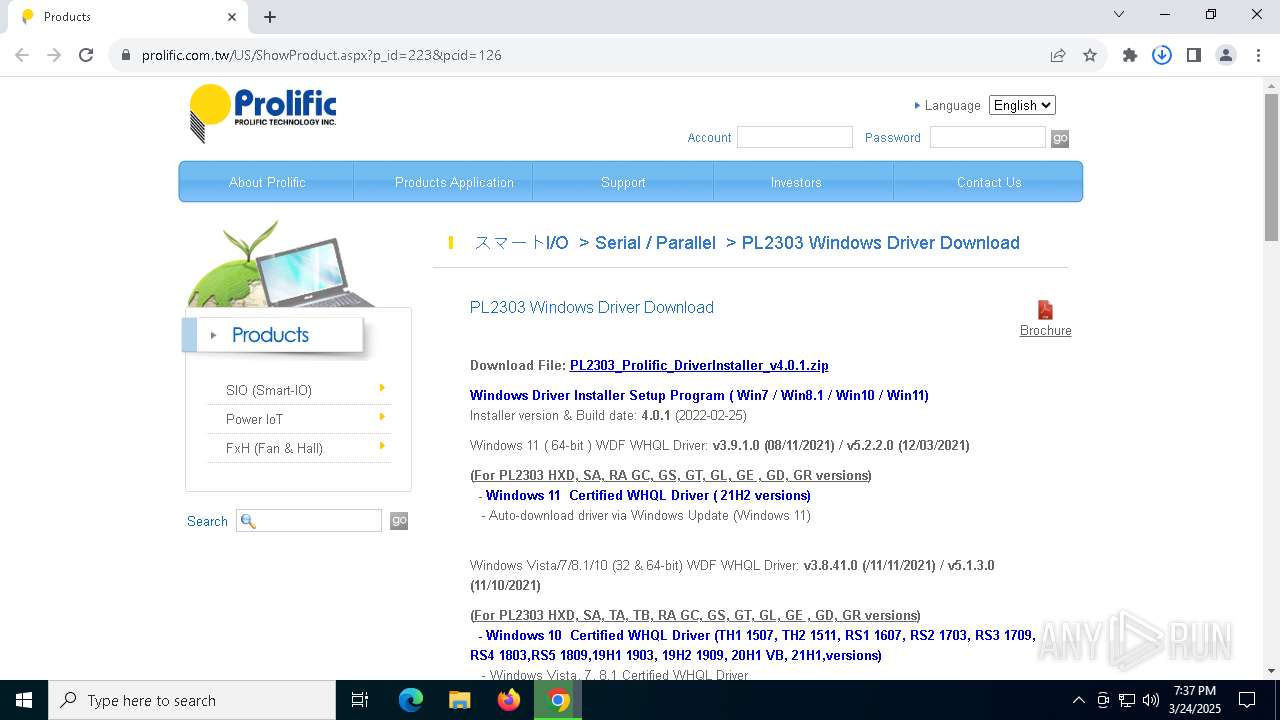
Task: Click the Windows Driver Installer Setup Program text
Action: (x=699, y=395)
